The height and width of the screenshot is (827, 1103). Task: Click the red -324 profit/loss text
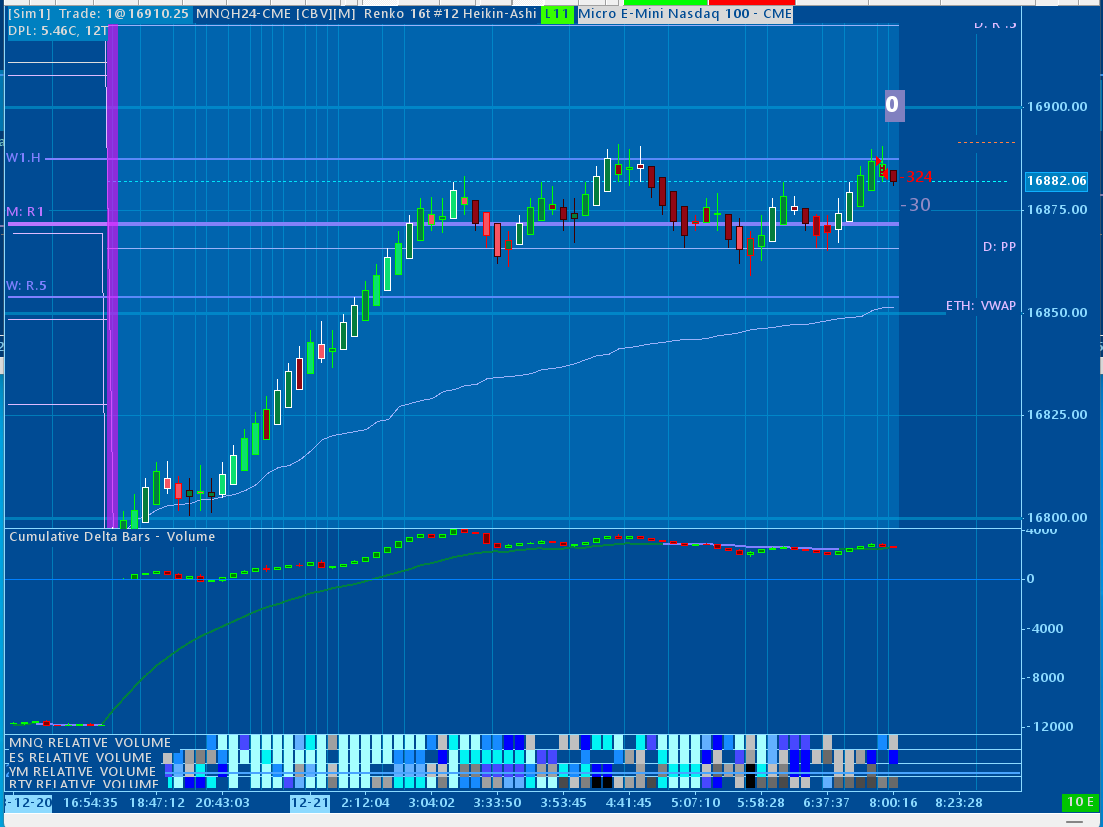tap(918, 177)
